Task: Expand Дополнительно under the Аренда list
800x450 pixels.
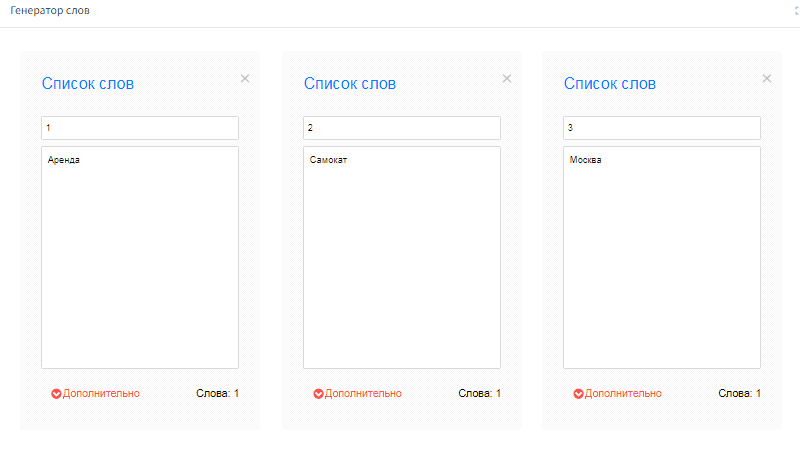Action: [95, 393]
